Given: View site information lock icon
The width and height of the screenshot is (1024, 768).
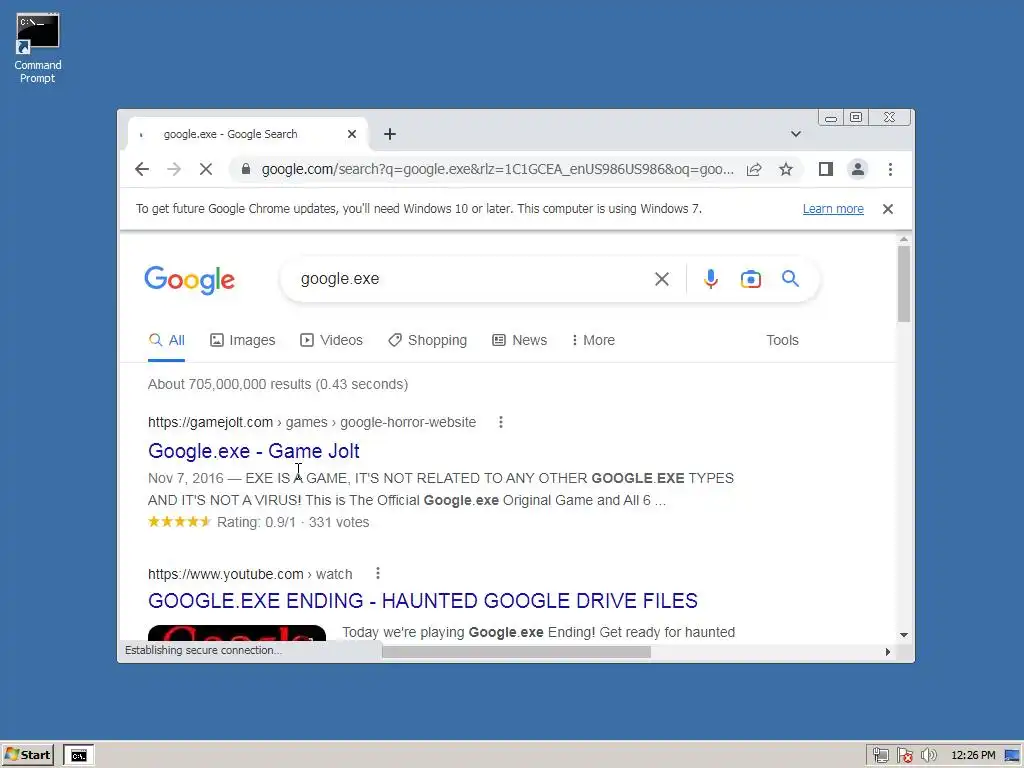Looking at the screenshot, I should click(246, 169).
